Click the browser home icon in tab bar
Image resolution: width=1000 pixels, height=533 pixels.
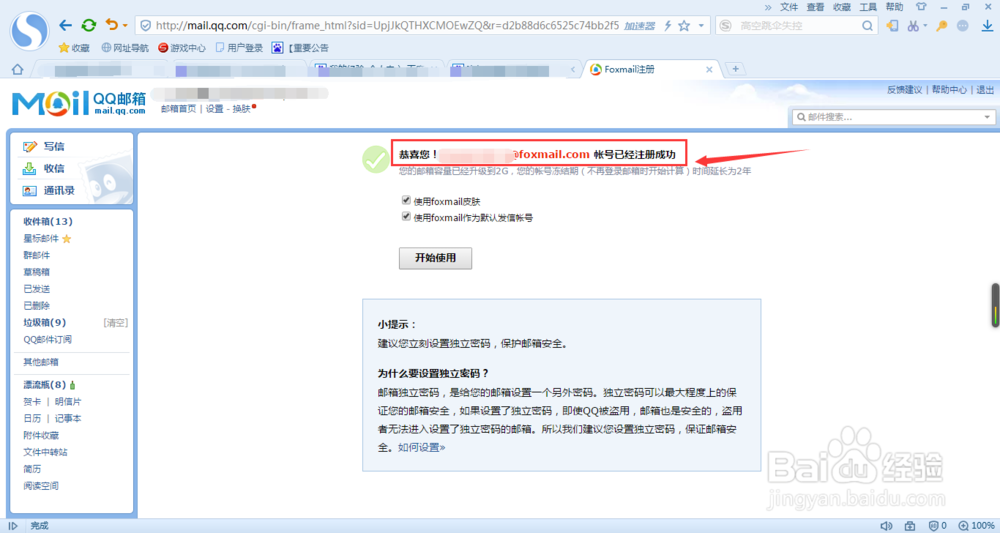(17, 69)
